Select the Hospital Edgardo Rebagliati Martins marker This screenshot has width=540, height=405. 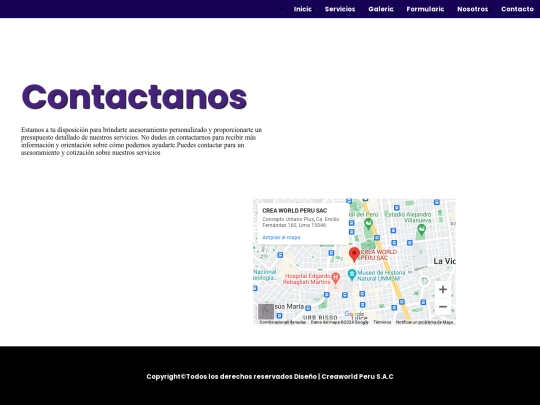click(x=335, y=277)
